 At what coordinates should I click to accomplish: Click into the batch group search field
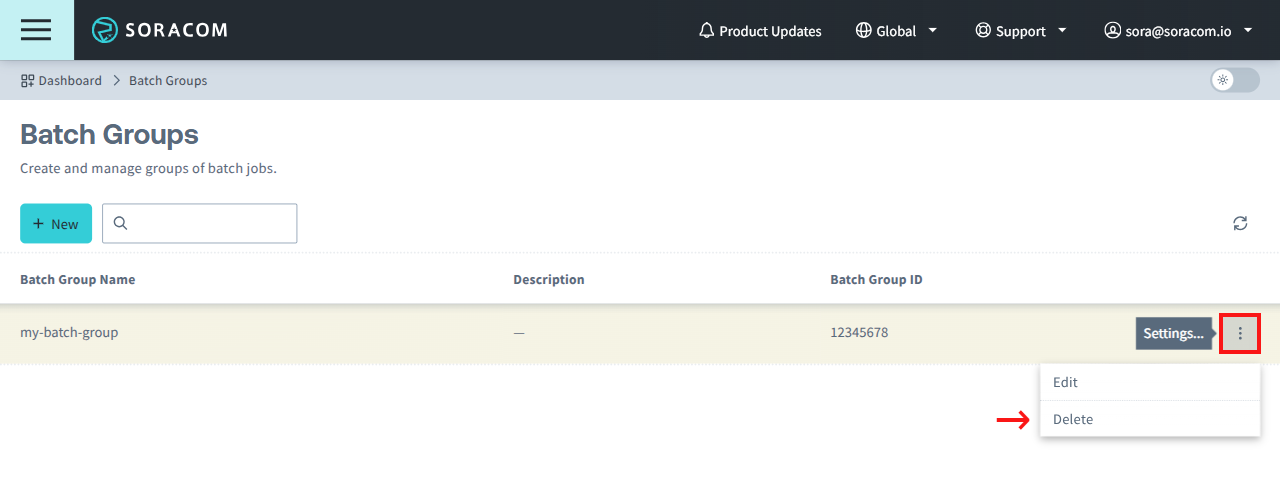(x=212, y=223)
